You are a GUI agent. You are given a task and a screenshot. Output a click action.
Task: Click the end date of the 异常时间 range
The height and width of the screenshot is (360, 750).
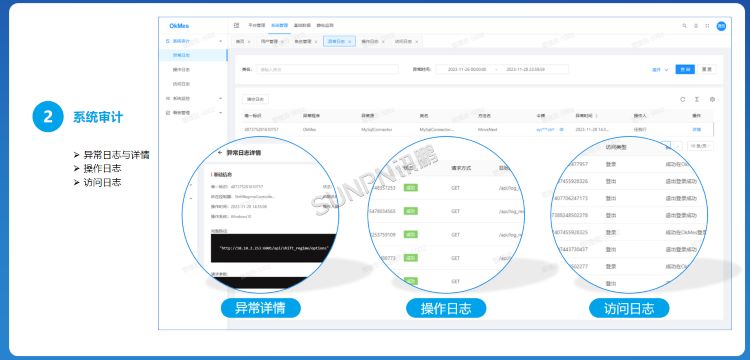(x=525, y=69)
